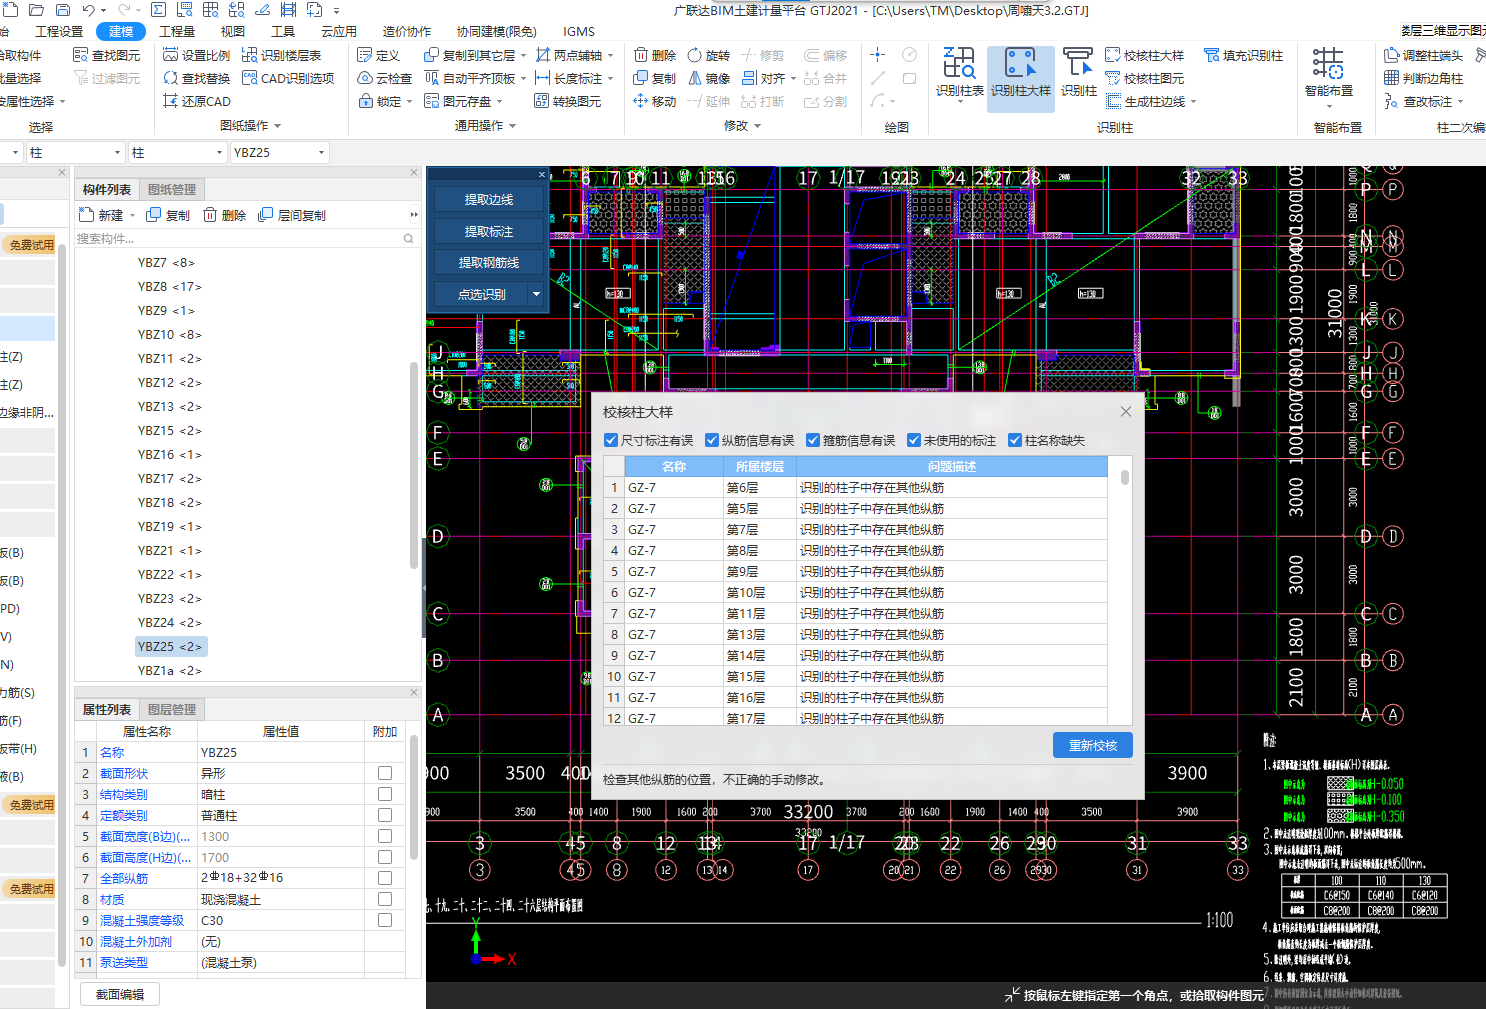Click the 还原CAD icon
Viewport: 1486px width, 1009px height.
tap(171, 101)
